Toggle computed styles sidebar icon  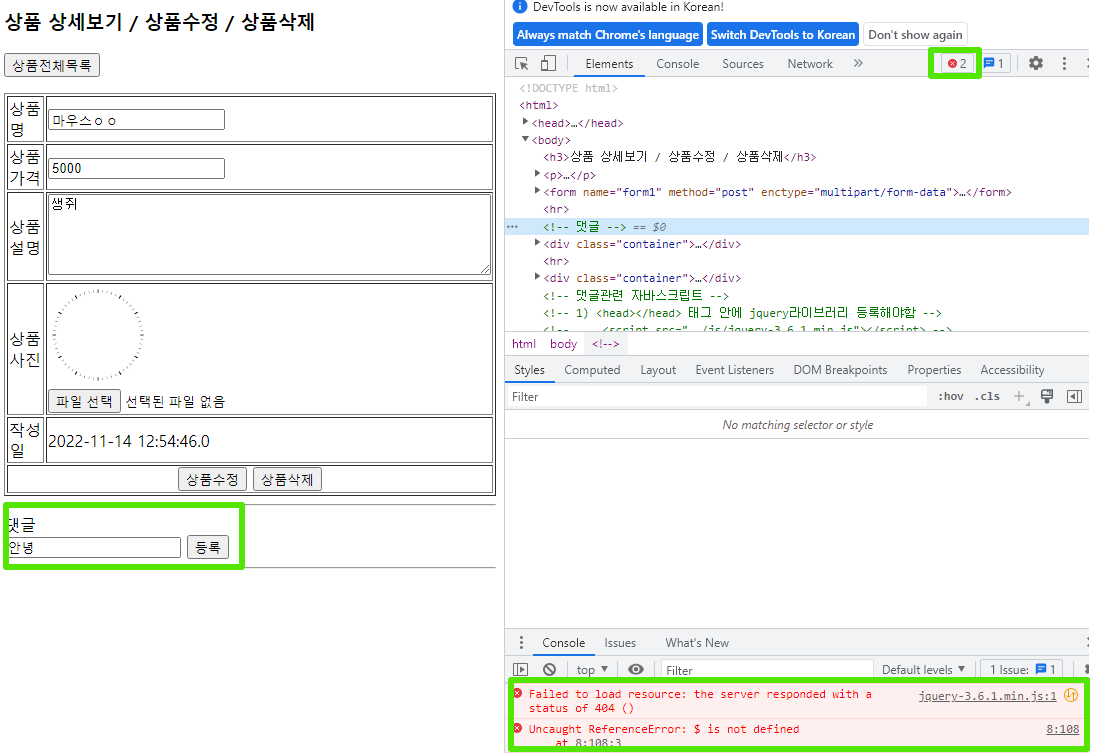[x=1075, y=397]
